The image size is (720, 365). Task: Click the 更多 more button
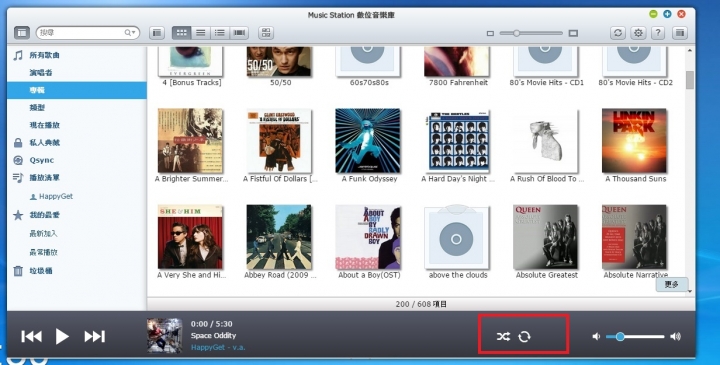pos(671,285)
